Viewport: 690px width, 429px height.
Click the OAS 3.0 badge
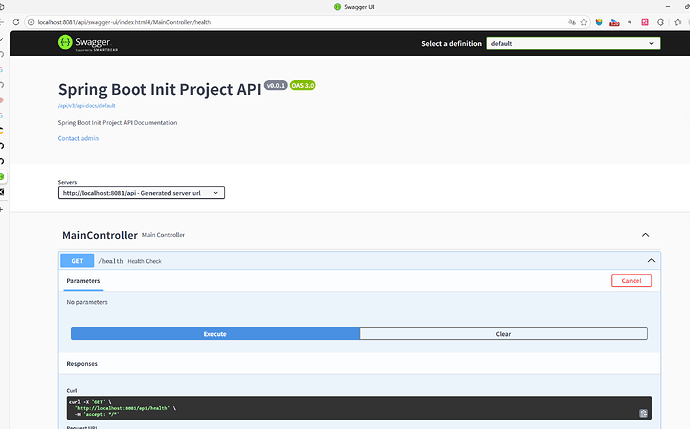303,85
